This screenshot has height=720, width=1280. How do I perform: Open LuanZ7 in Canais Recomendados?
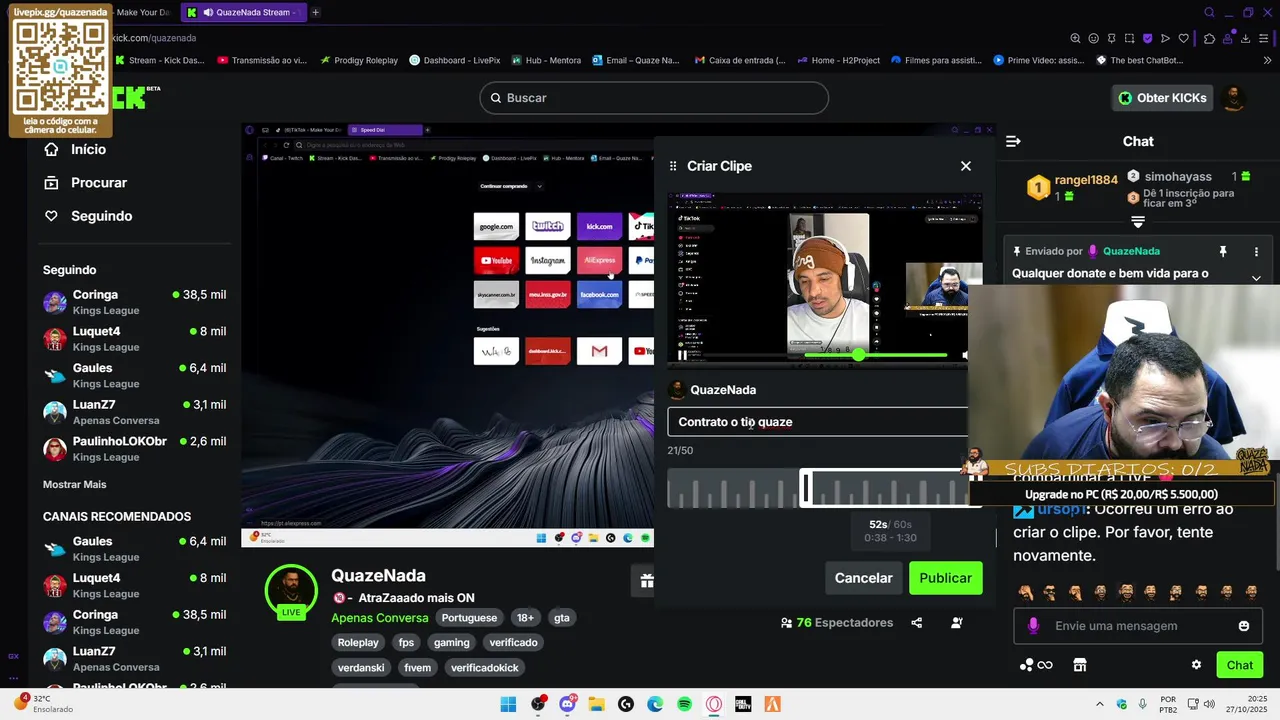pyautogui.click(x=134, y=659)
